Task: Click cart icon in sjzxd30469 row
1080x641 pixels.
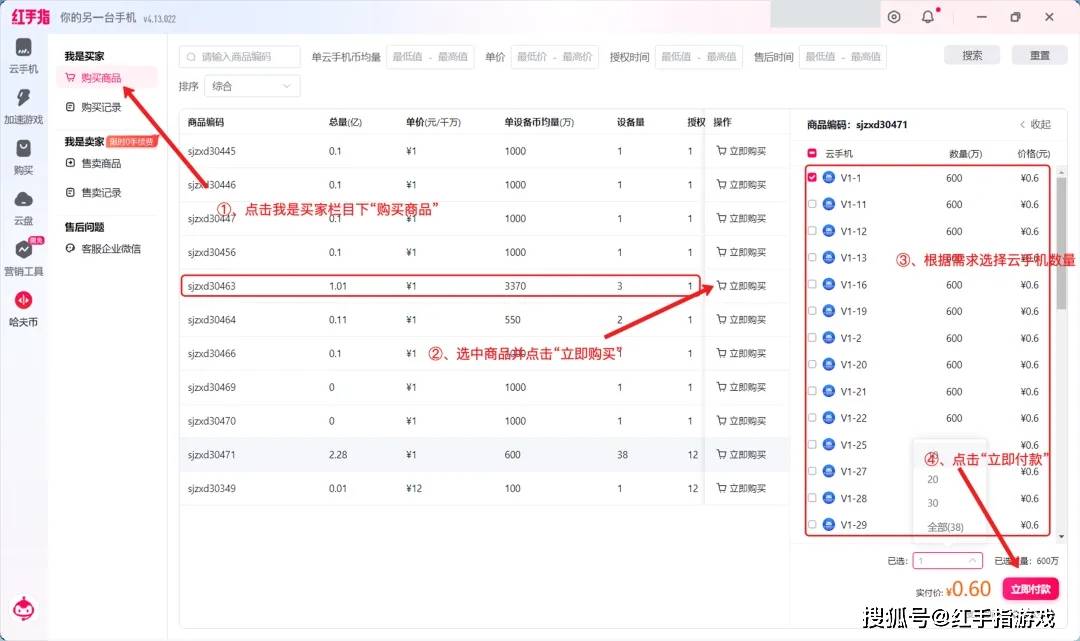Action: tap(721, 387)
